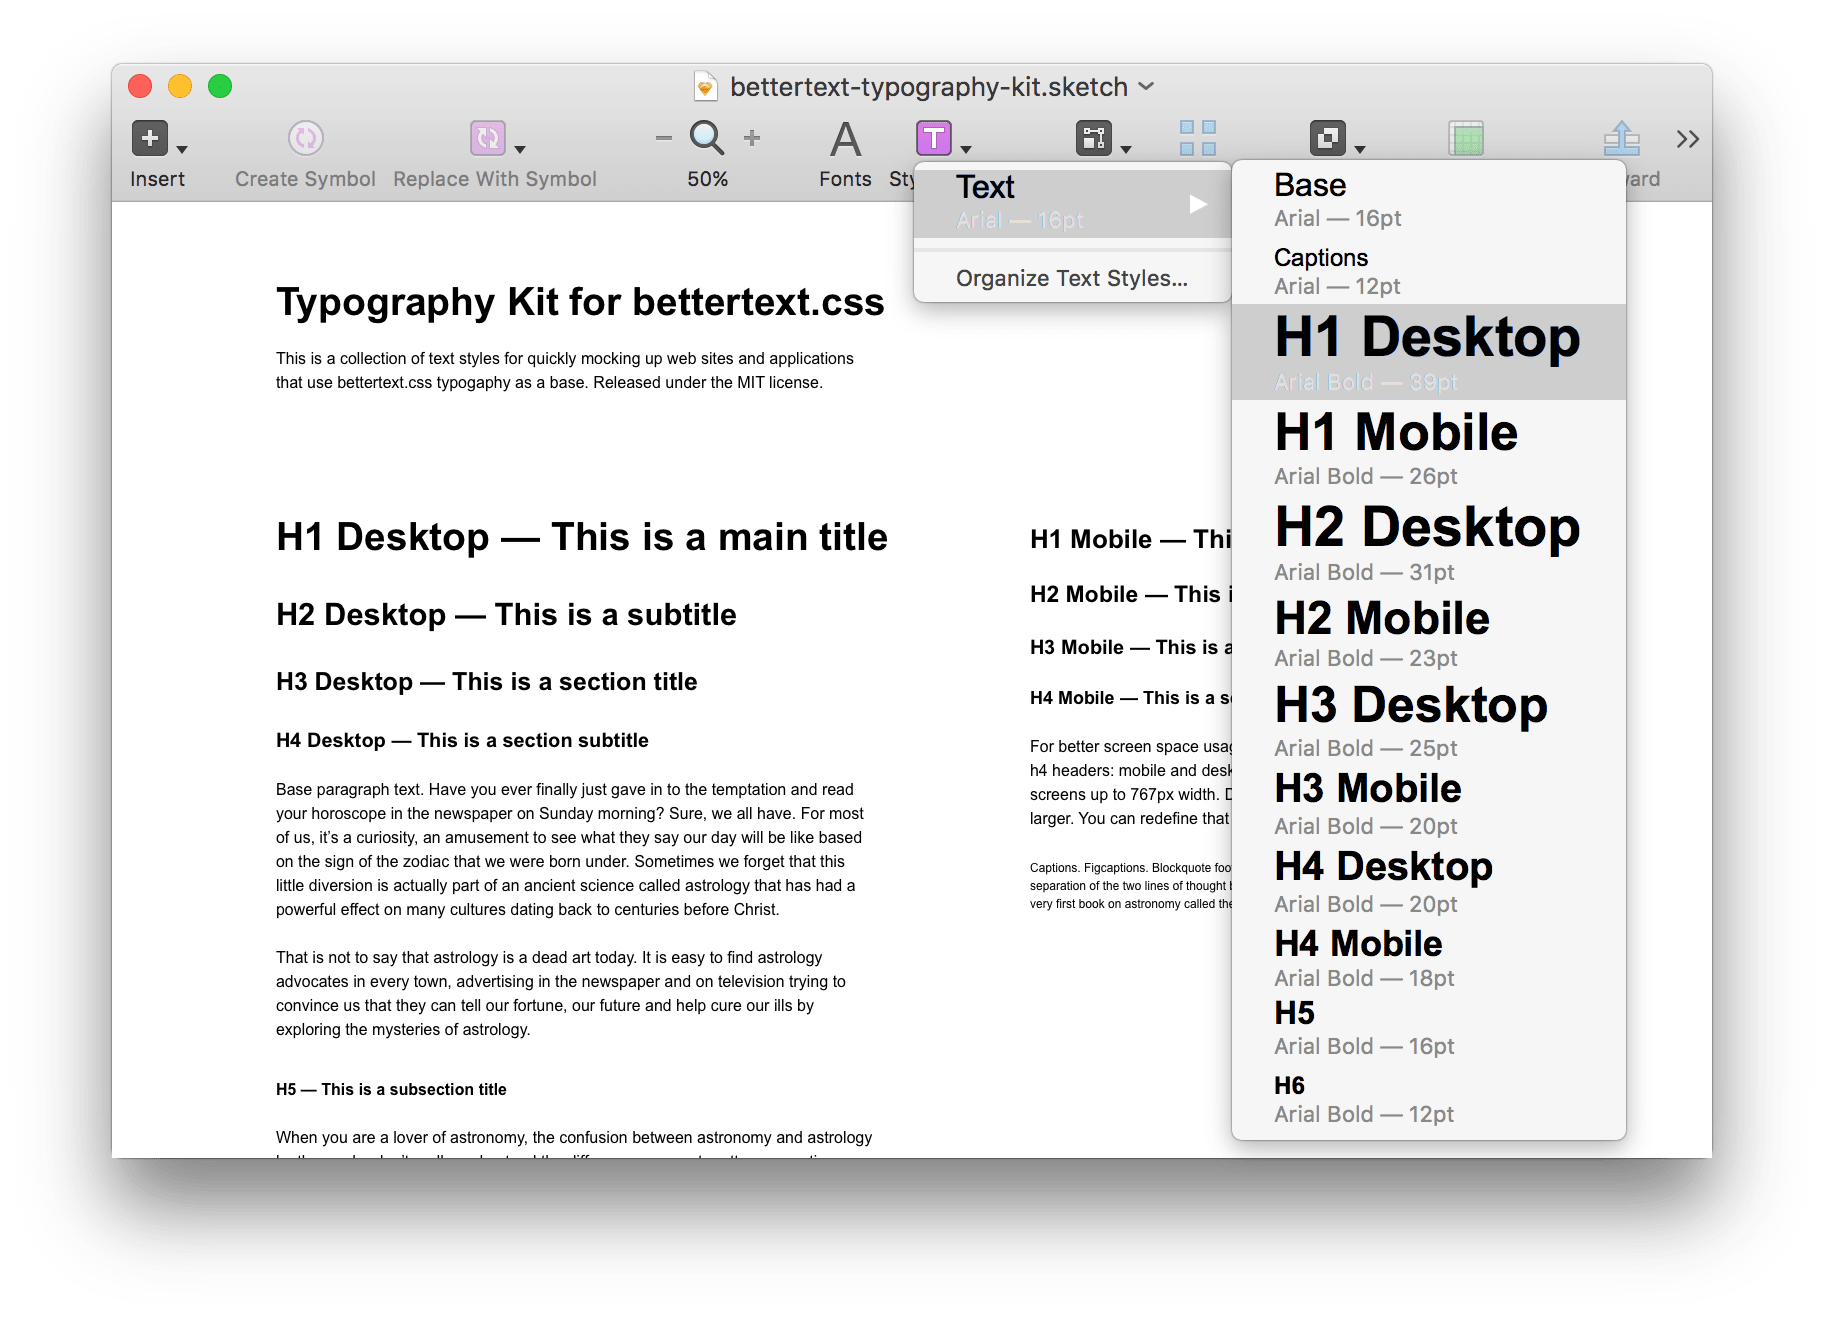1824x1320 pixels.
Task: Click the magnifying glass zoom icon
Action: [x=707, y=138]
